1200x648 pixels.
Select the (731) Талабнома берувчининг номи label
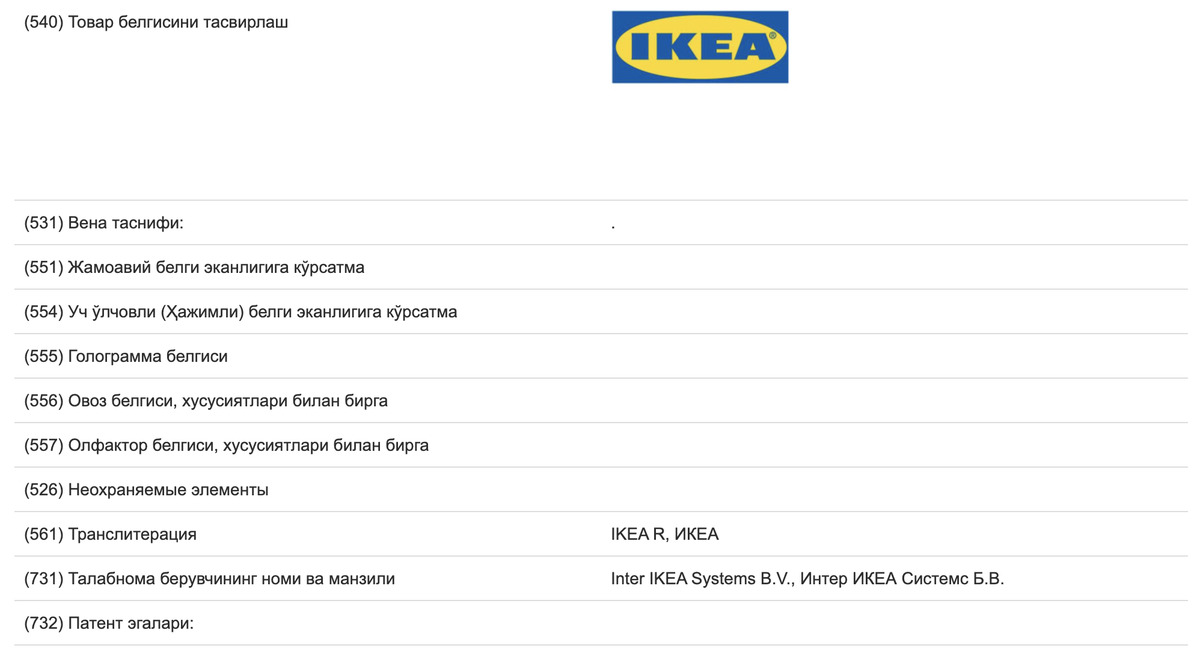coord(209,578)
